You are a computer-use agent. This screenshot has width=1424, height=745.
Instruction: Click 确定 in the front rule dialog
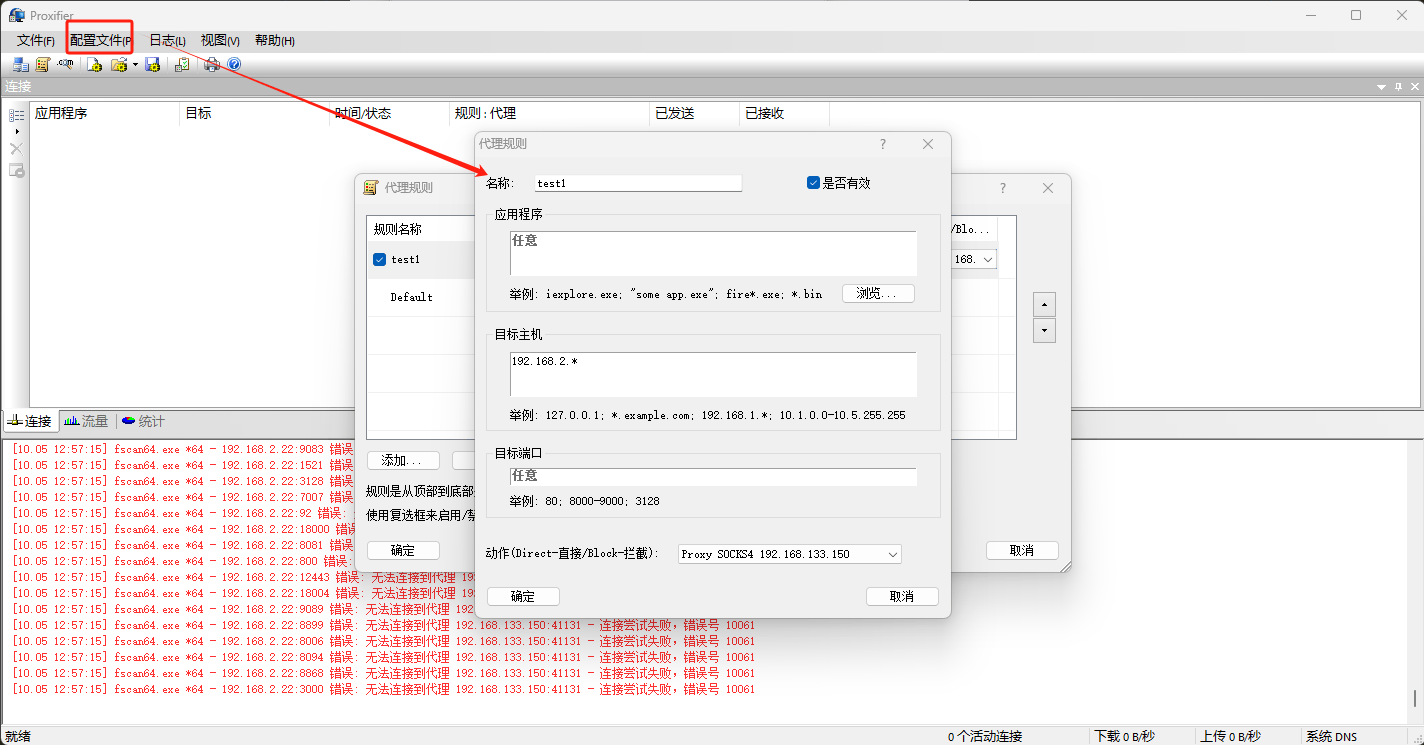click(523, 596)
